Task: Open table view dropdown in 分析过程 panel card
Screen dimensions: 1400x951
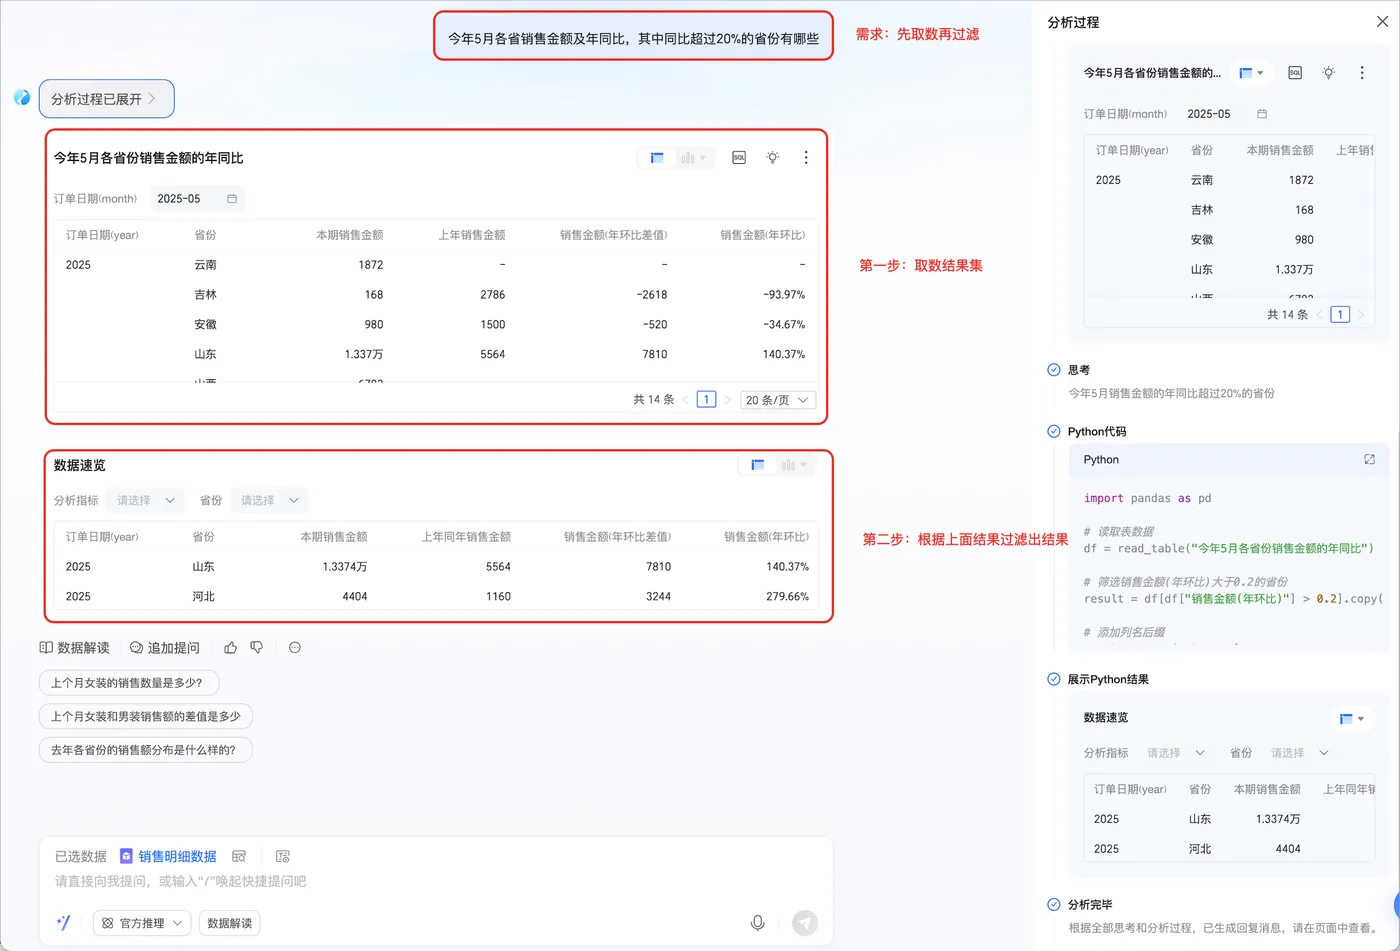Action: pyautogui.click(x=1251, y=73)
